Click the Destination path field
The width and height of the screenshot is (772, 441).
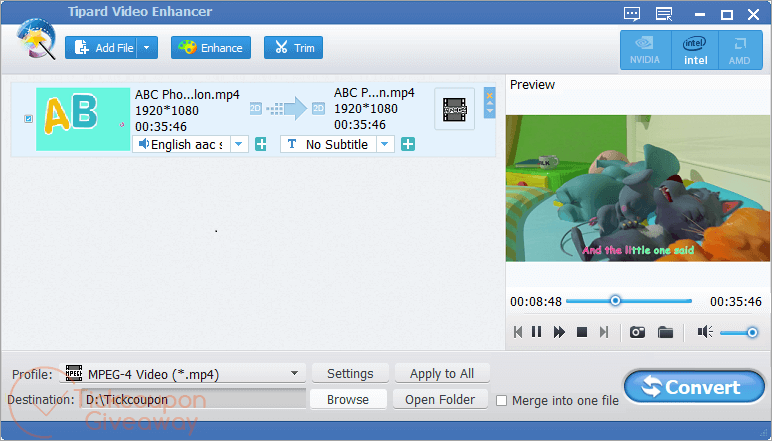(193, 399)
